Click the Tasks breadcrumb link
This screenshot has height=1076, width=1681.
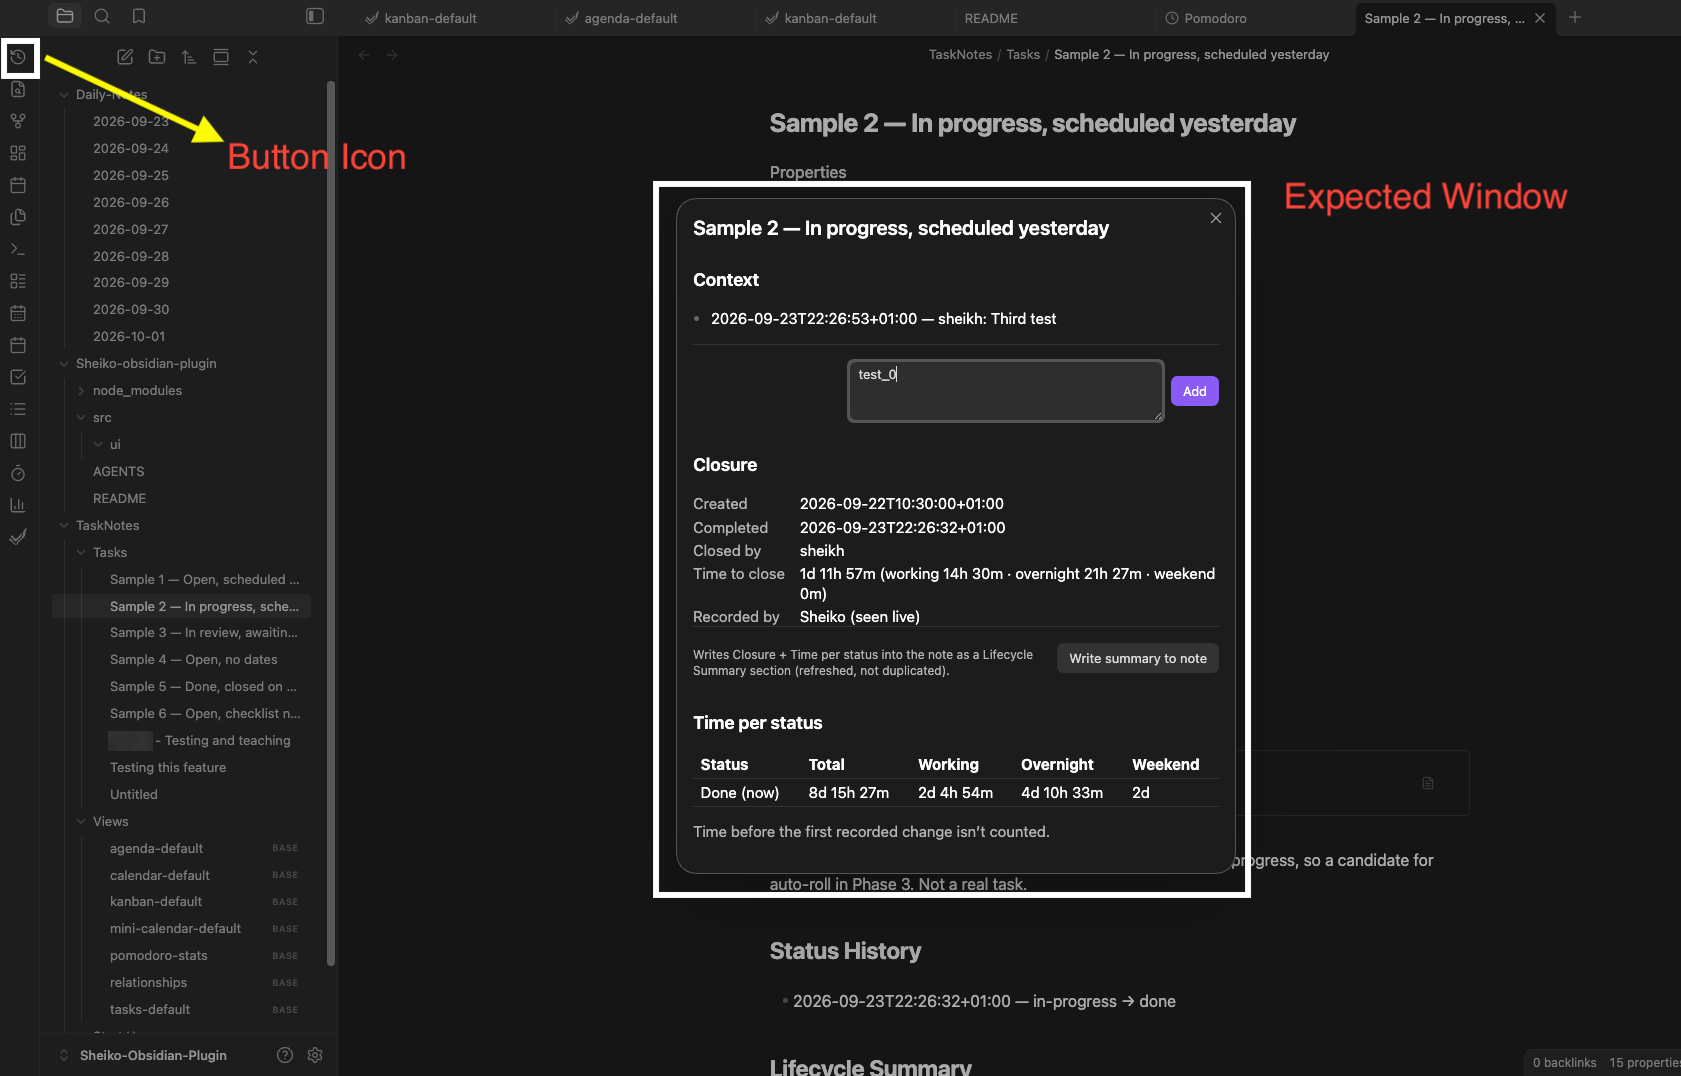point(1023,54)
